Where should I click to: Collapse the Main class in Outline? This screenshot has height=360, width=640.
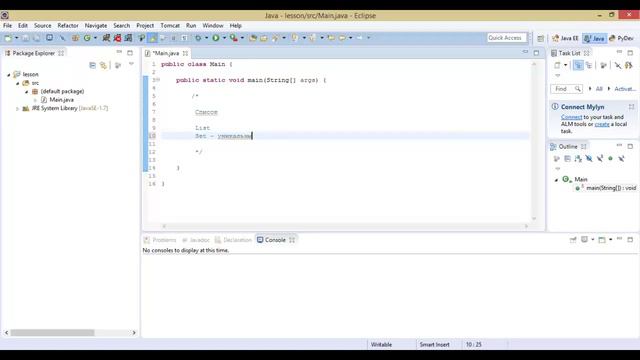pyautogui.click(x=556, y=180)
